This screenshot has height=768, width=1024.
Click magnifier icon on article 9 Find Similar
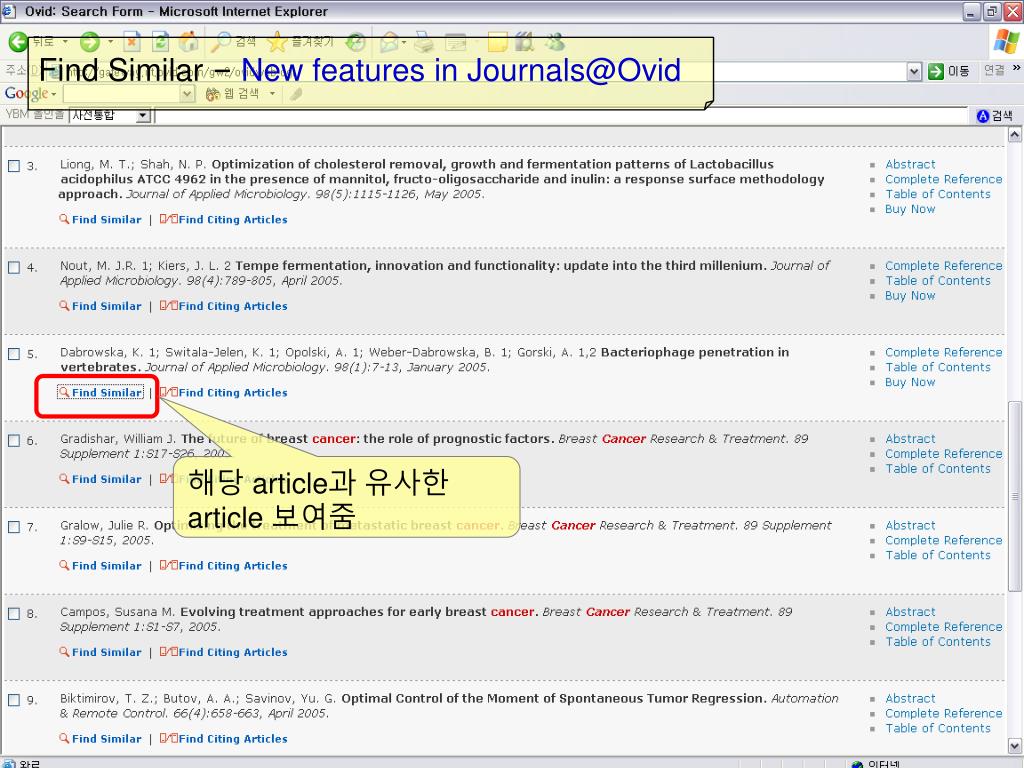[64, 739]
